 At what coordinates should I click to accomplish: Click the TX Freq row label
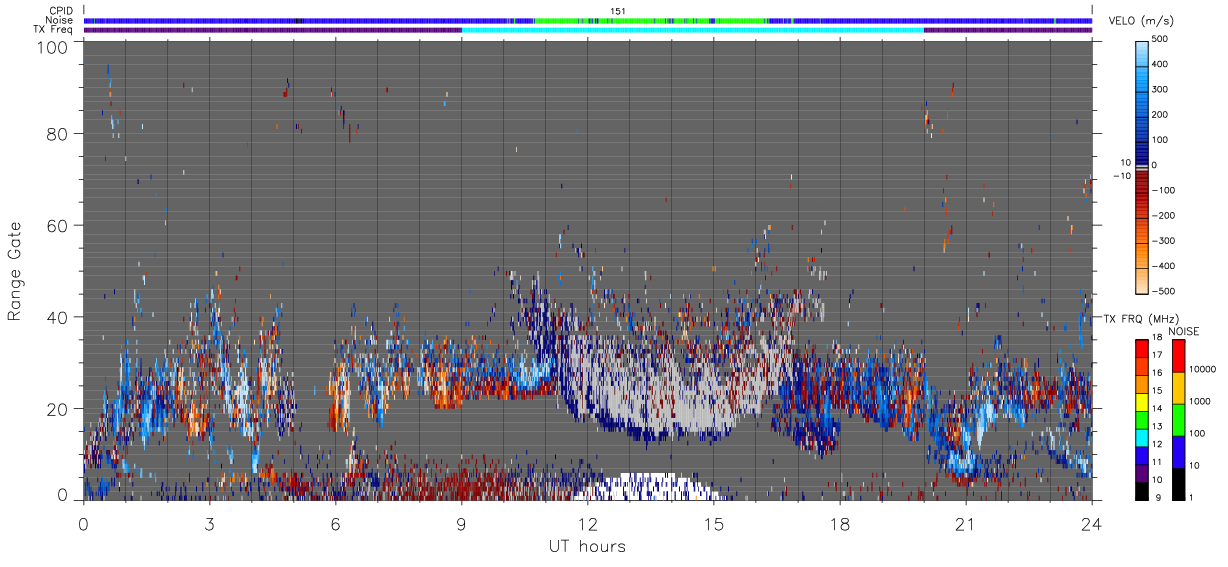54,30
